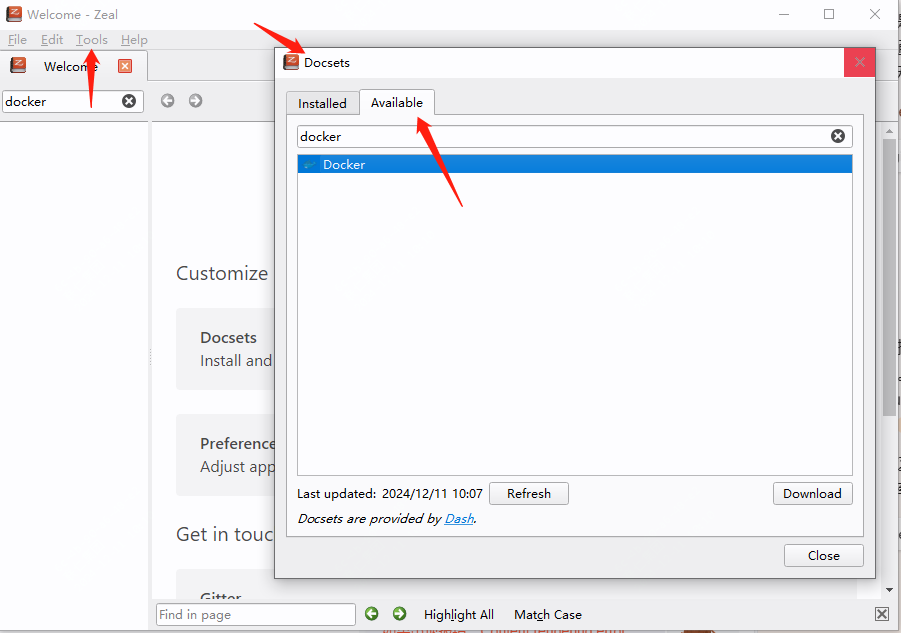Open the Tools menu

click(91, 40)
